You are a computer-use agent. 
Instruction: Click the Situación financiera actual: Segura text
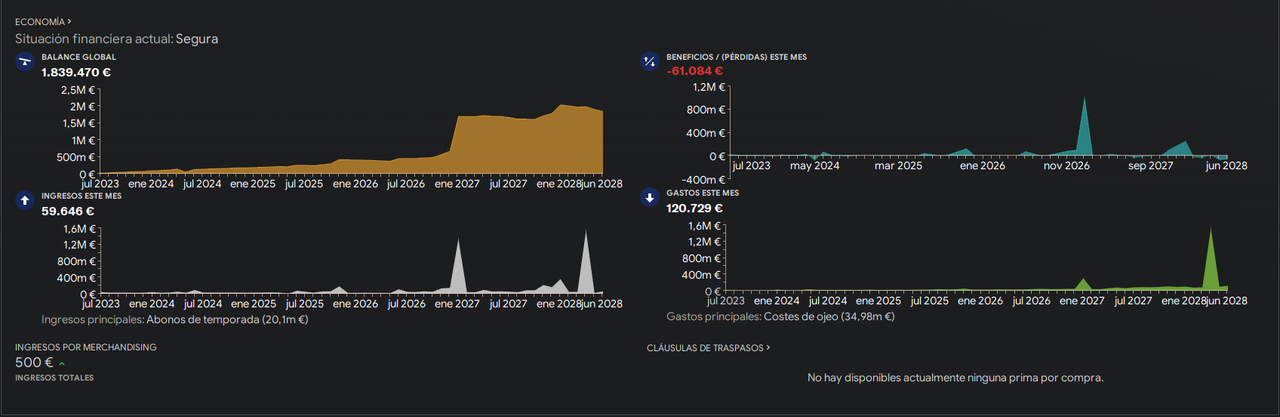click(x=116, y=39)
